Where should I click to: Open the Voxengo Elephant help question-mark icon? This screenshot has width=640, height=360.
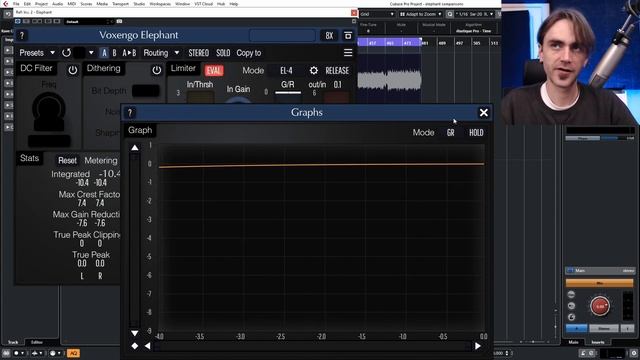22,36
